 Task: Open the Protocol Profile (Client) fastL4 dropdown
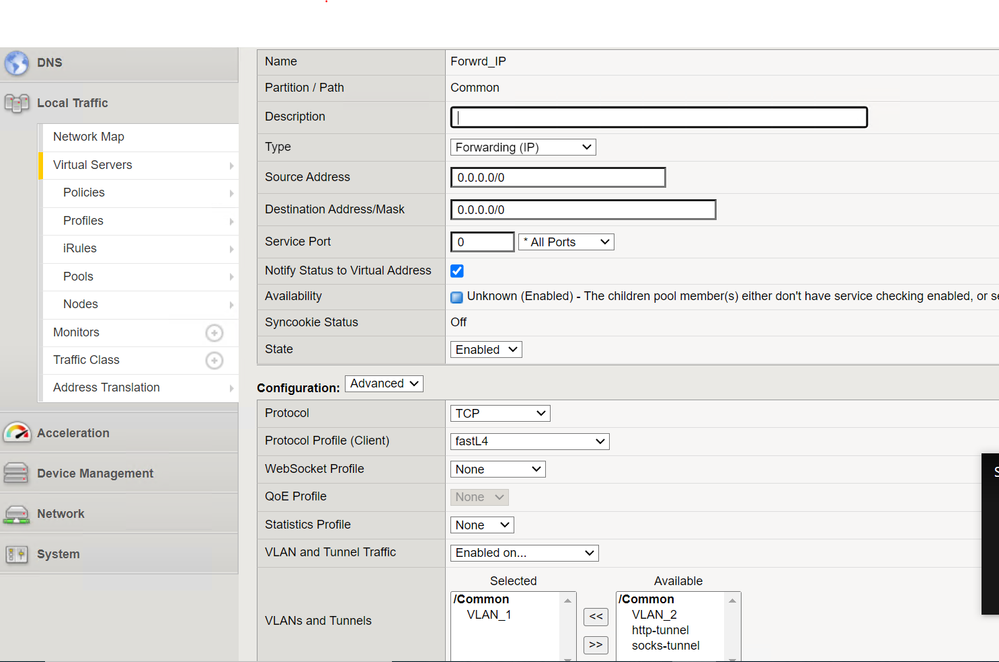coord(530,441)
